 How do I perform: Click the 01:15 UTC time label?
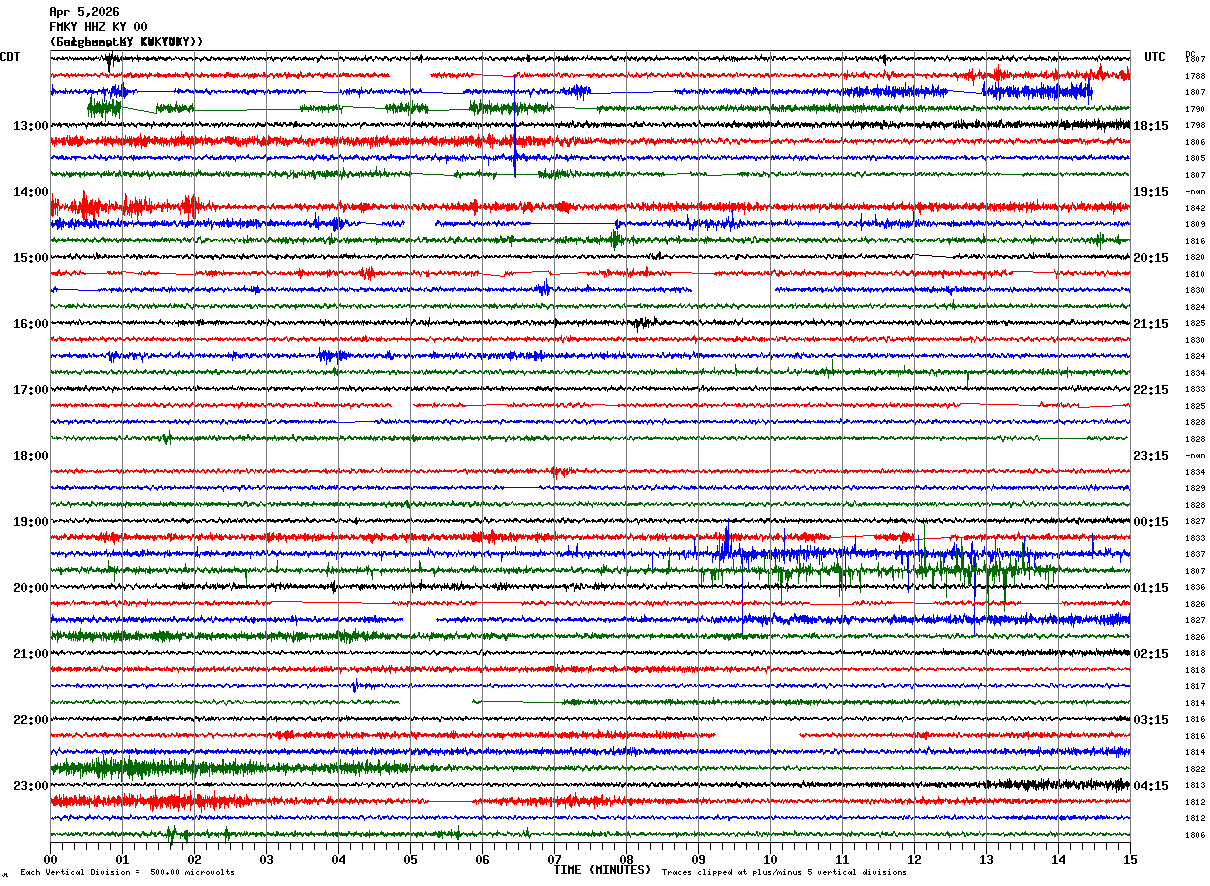1151,587
